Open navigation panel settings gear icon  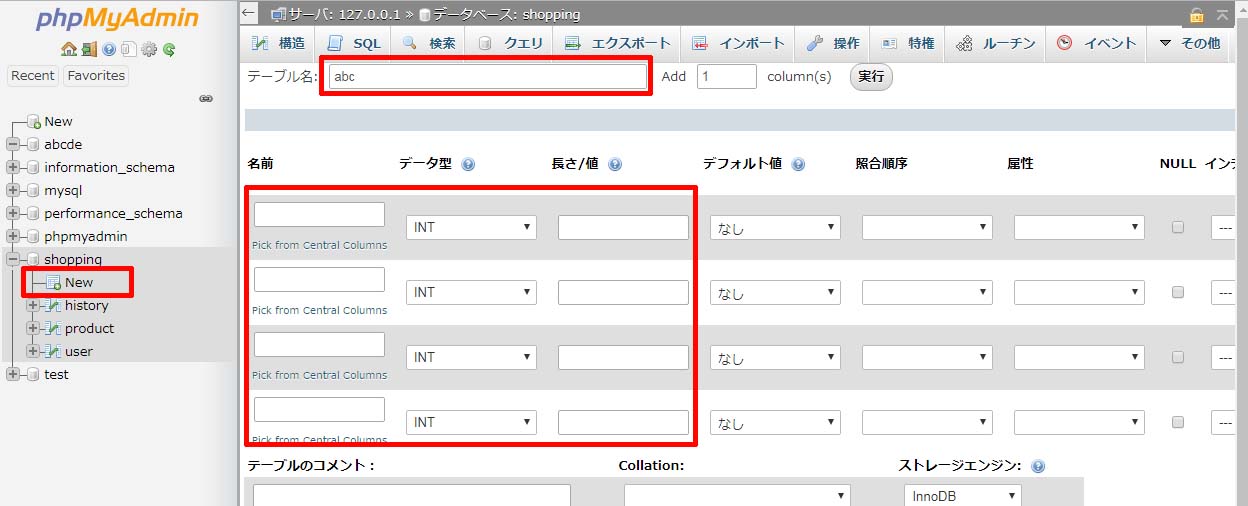(149, 49)
